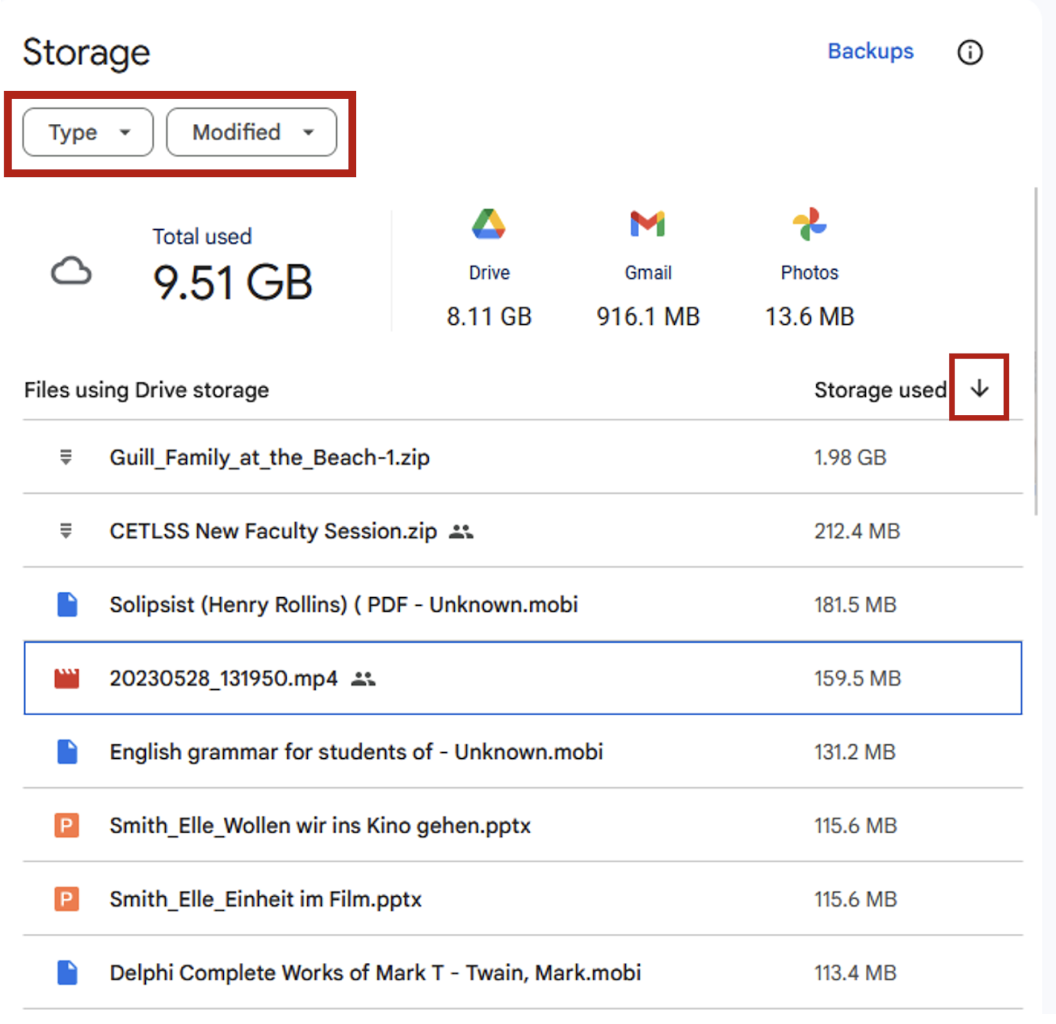The height and width of the screenshot is (1024, 1056).
Task: Select Smith_Elle_Einheit im Film.pptx
Action: click(x=265, y=899)
